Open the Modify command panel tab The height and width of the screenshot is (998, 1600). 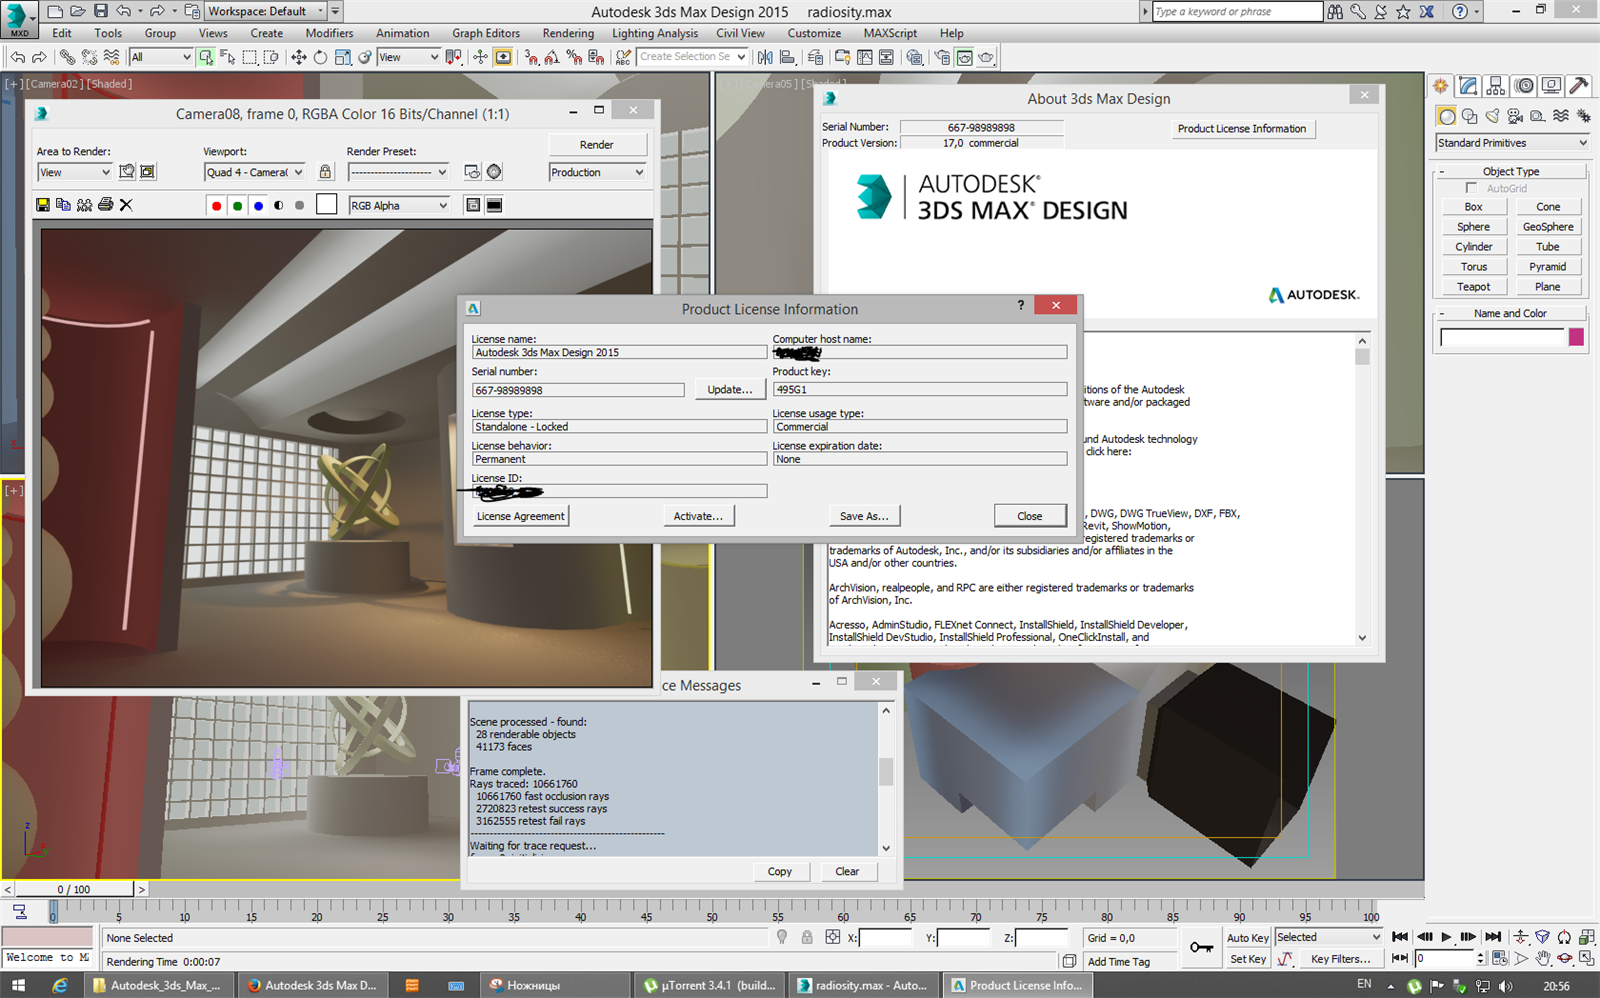(1468, 86)
